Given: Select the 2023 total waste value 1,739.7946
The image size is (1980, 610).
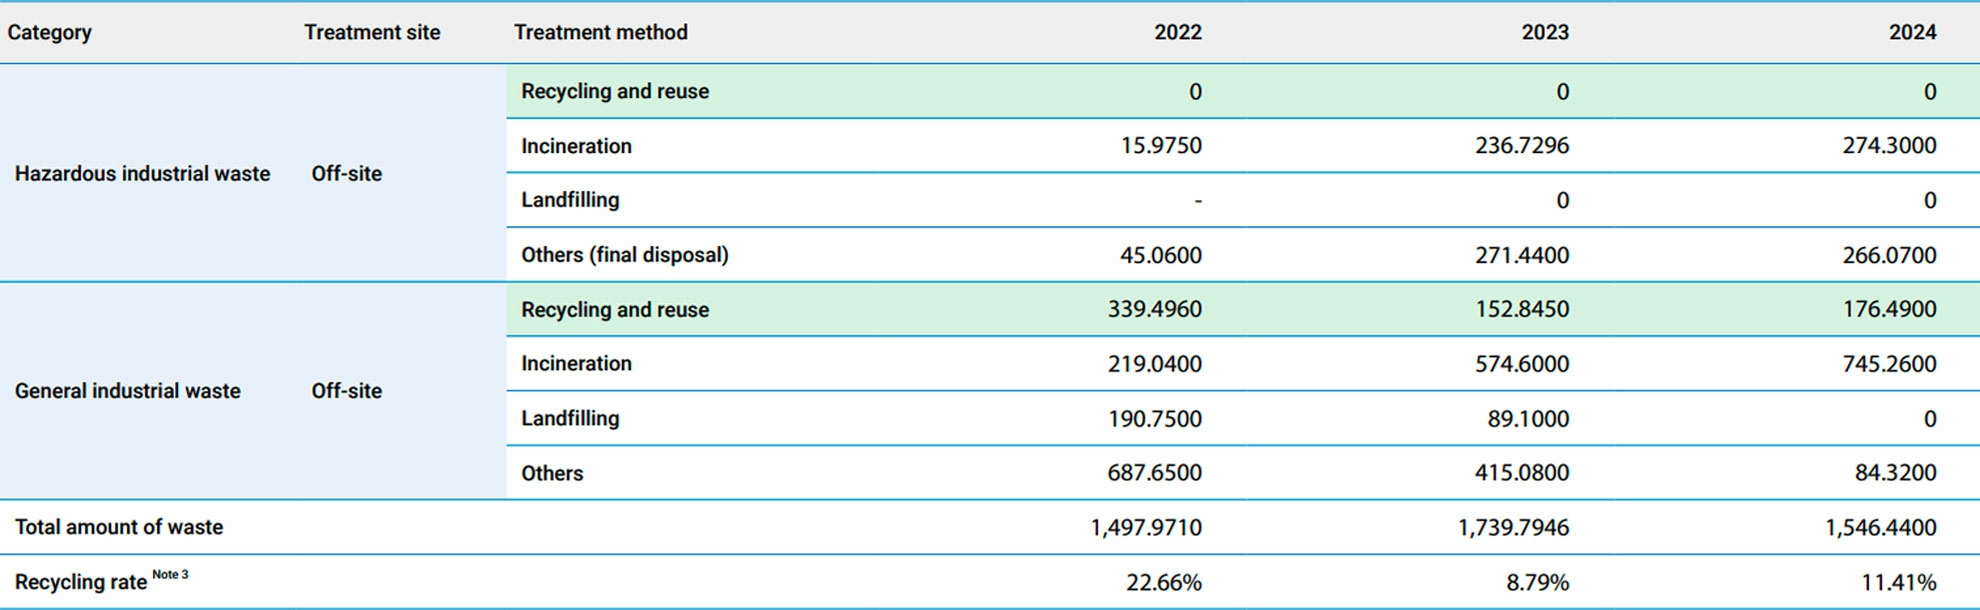Looking at the screenshot, I should point(1512,527).
